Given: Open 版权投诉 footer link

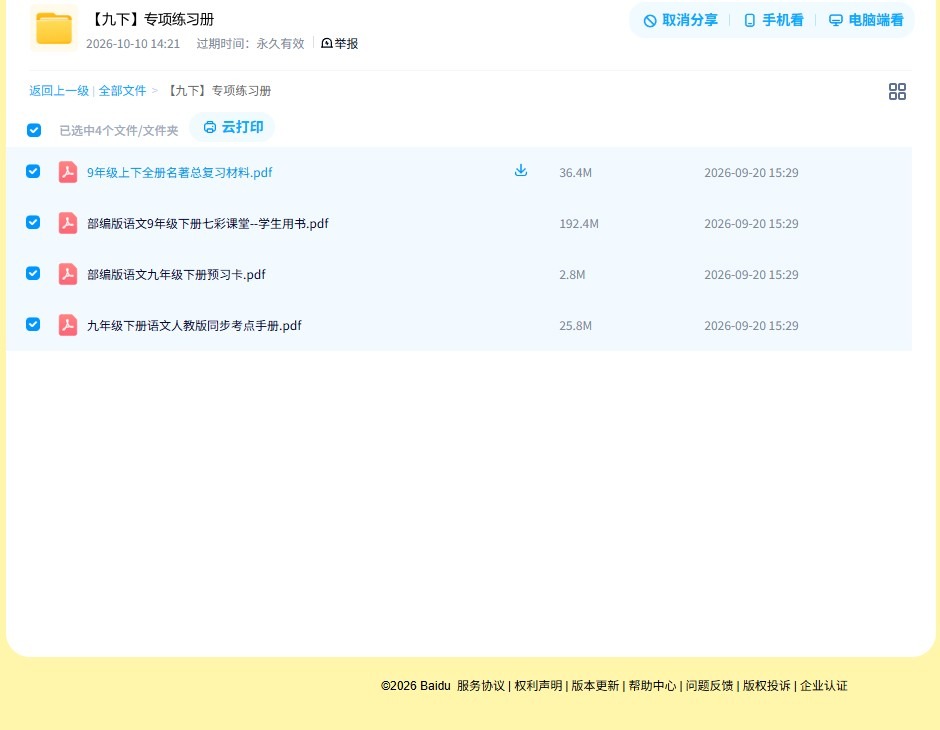Looking at the screenshot, I should click(x=766, y=686).
